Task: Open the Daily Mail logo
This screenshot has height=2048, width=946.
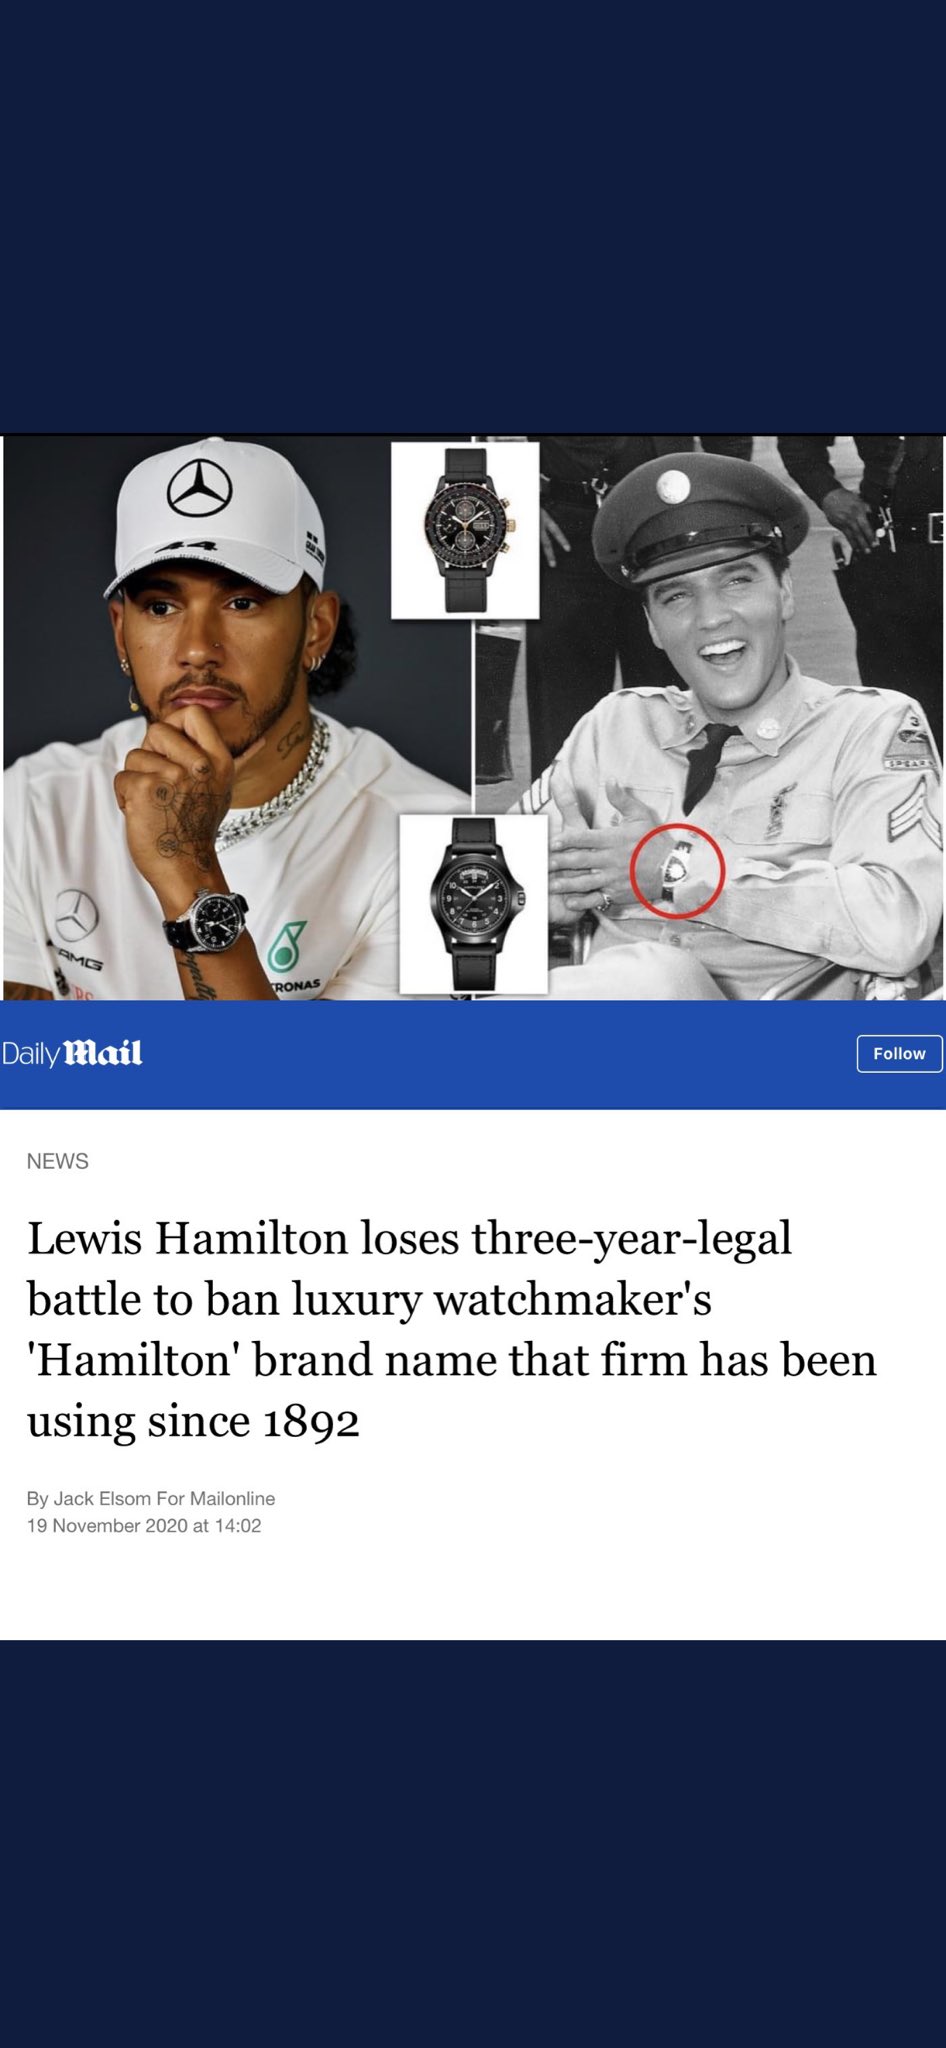Action: 72,1053
